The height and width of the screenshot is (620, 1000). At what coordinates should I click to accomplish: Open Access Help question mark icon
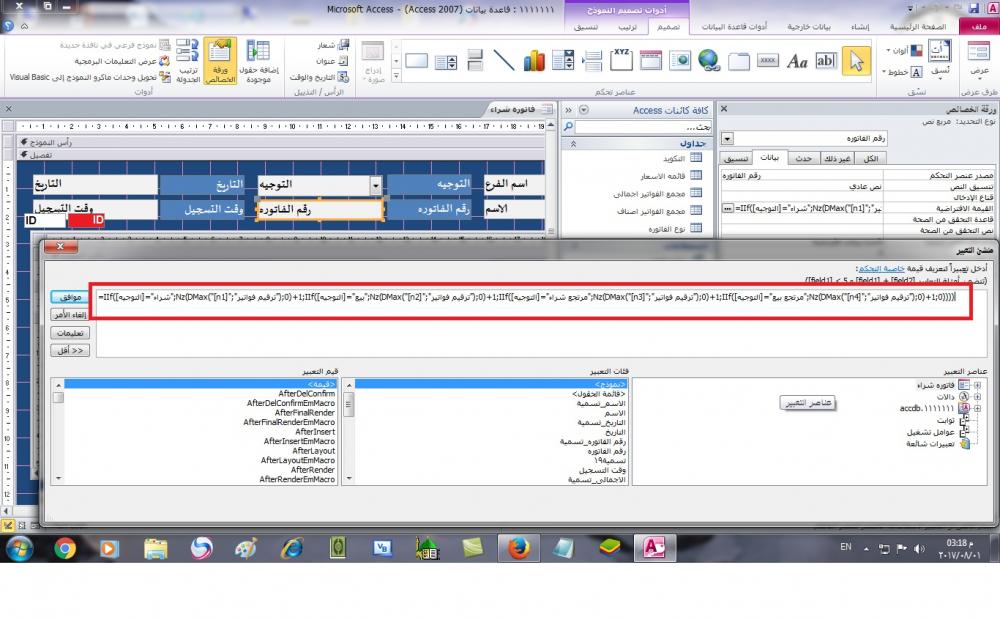[8, 26]
